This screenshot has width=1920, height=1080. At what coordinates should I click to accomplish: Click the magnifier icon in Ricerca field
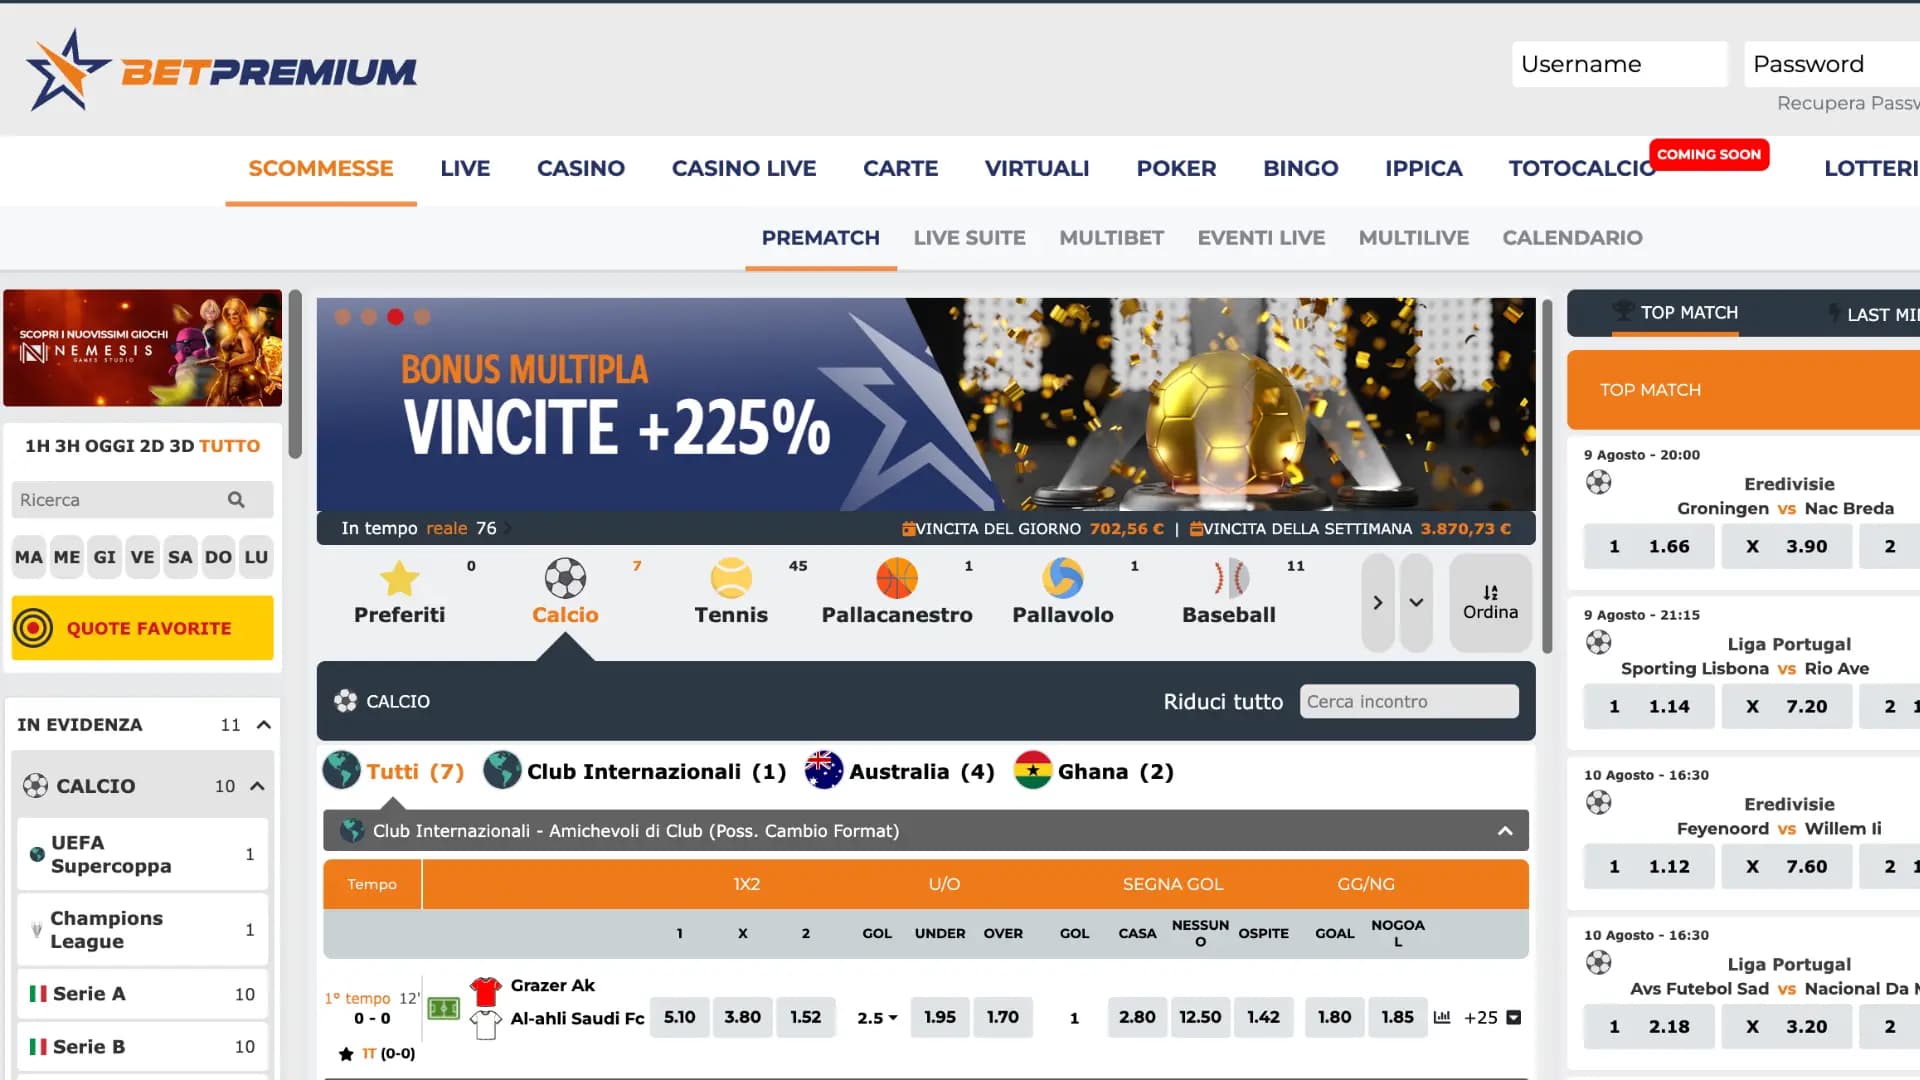pos(236,499)
